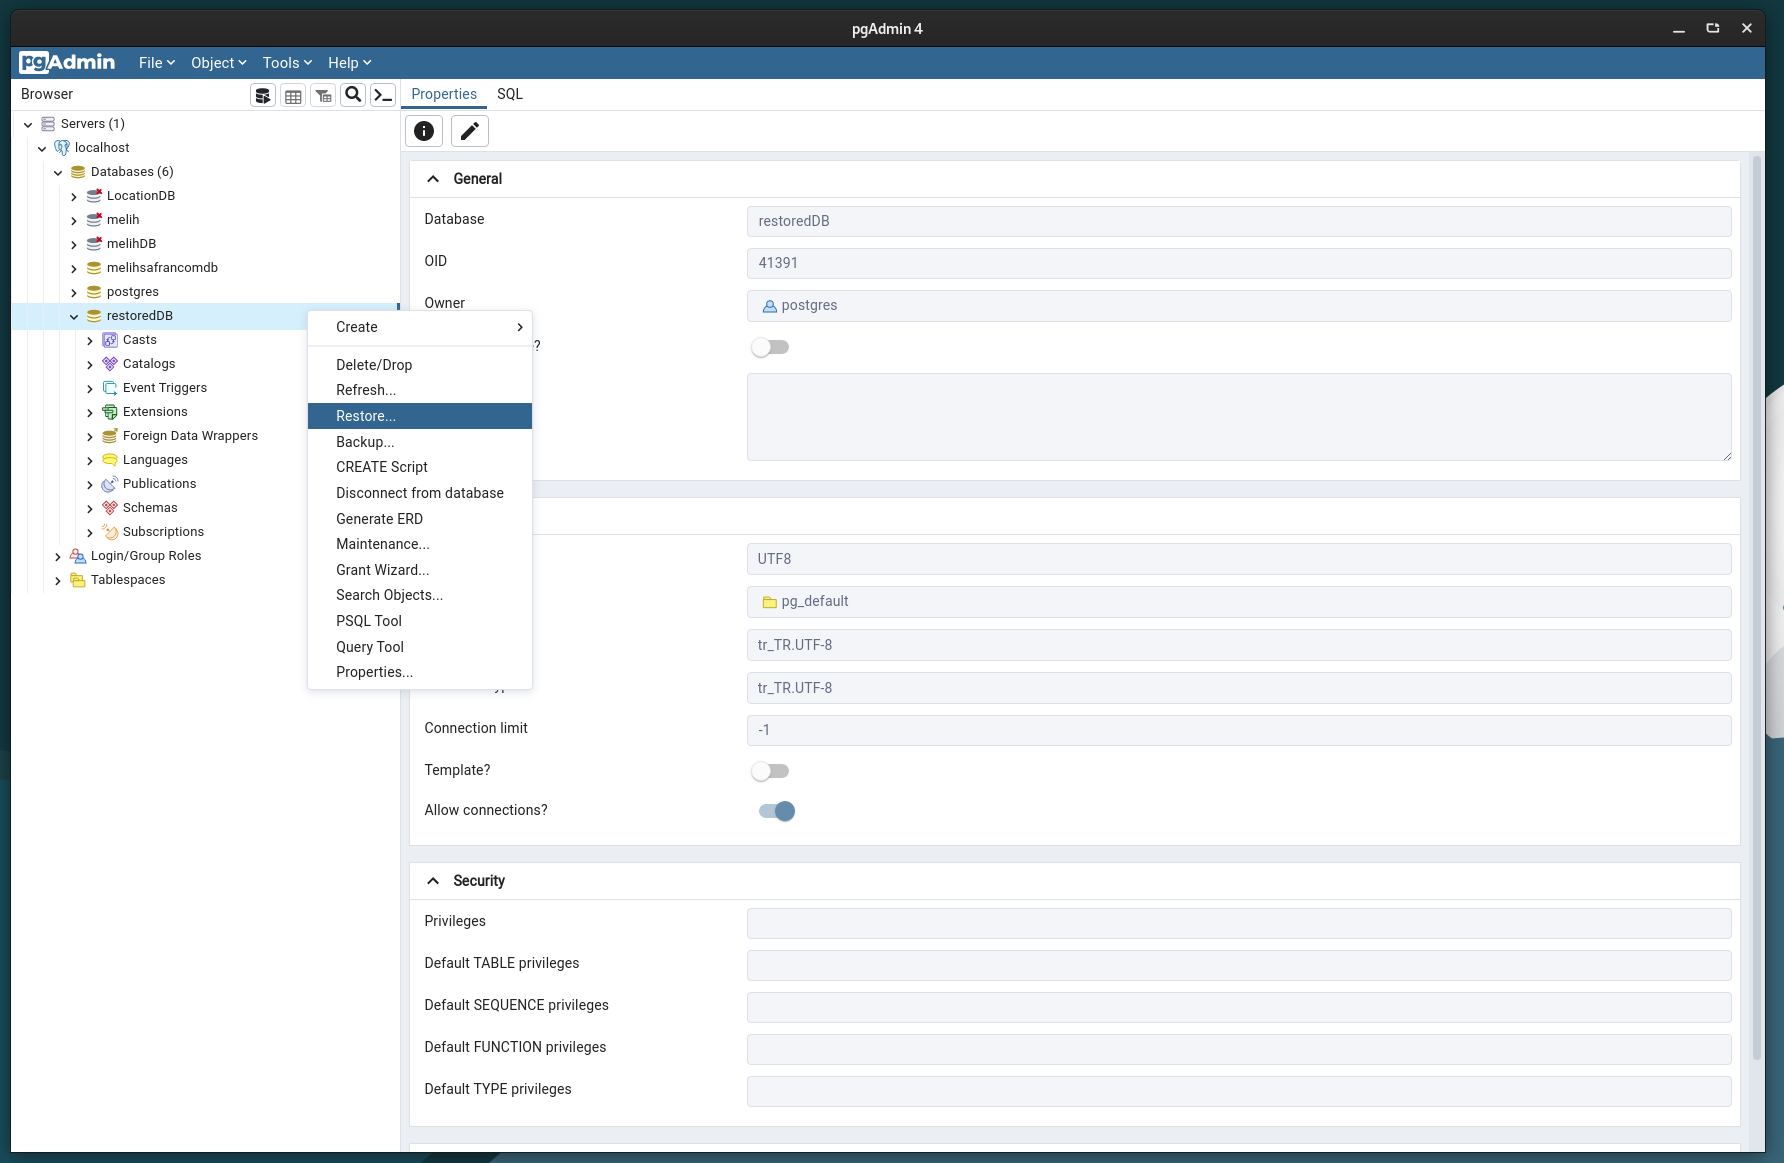
Task: Choose Grant Wizard... menu entry
Action: point(420,570)
